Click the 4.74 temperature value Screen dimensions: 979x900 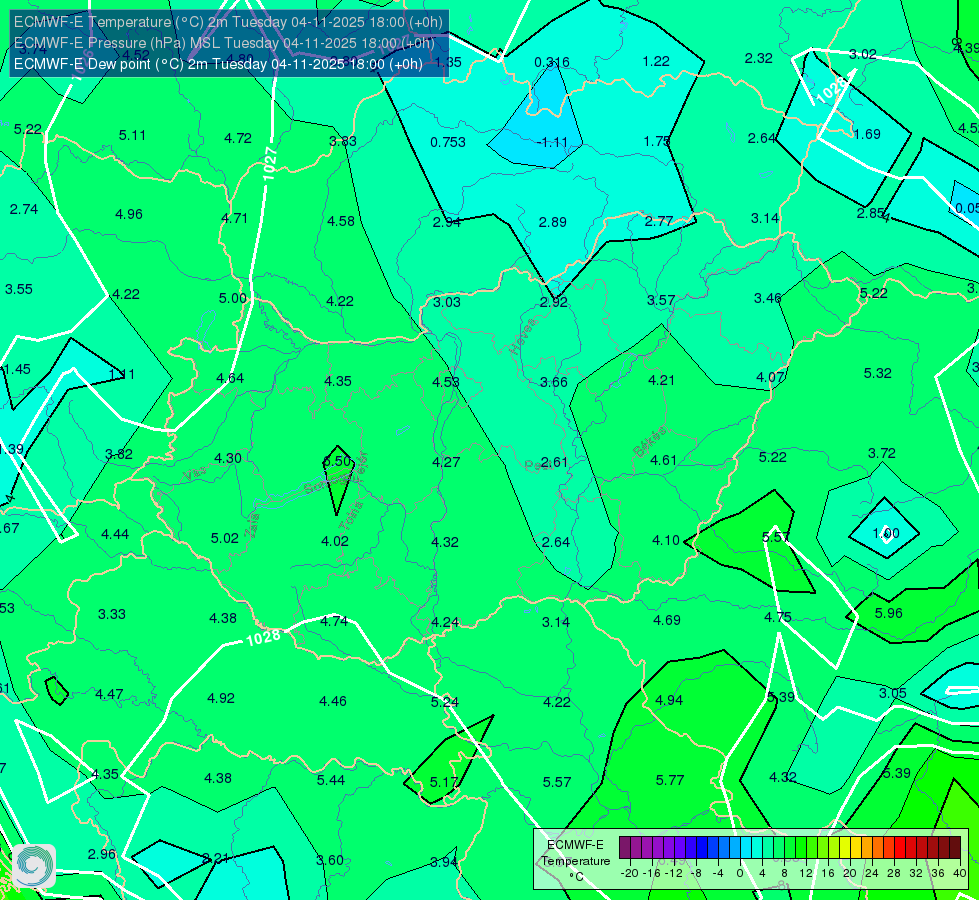tap(334, 621)
